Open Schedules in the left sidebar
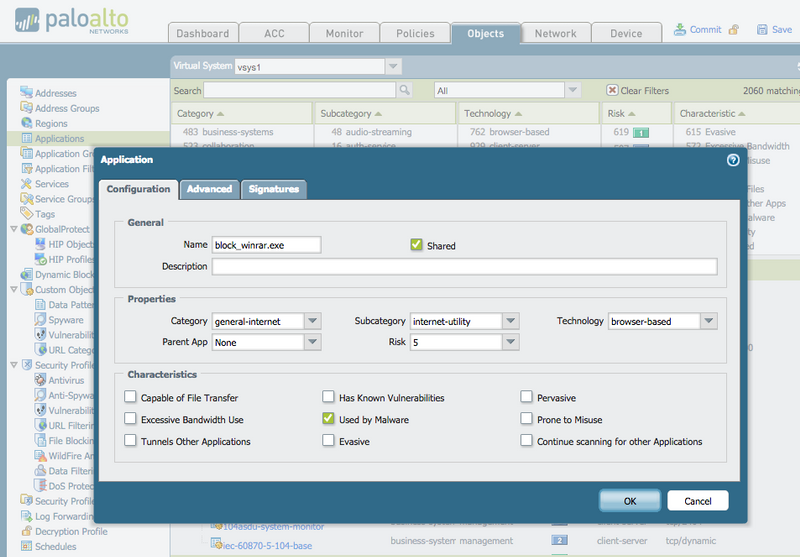The height and width of the screenshot is (557, 800). (55, 547)
